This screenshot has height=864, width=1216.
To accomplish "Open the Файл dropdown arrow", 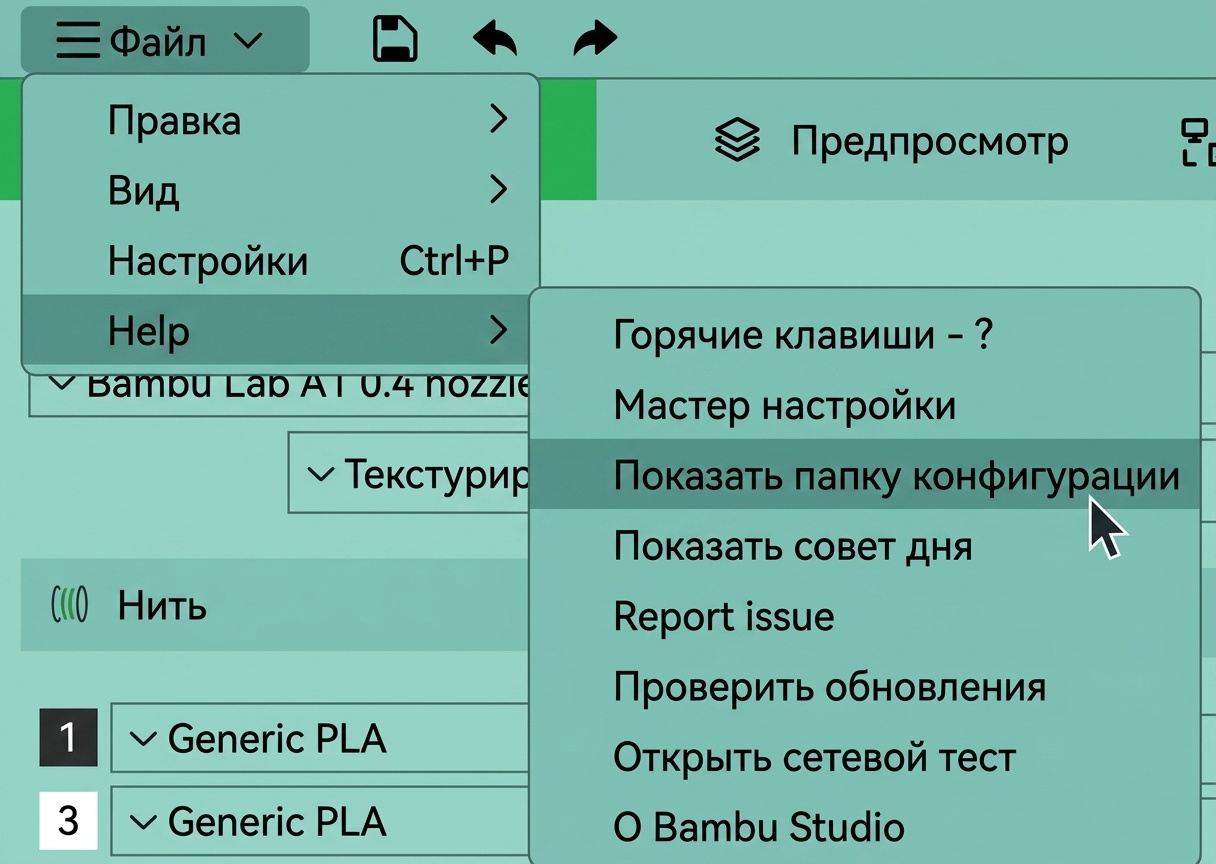I will [247, 42].
